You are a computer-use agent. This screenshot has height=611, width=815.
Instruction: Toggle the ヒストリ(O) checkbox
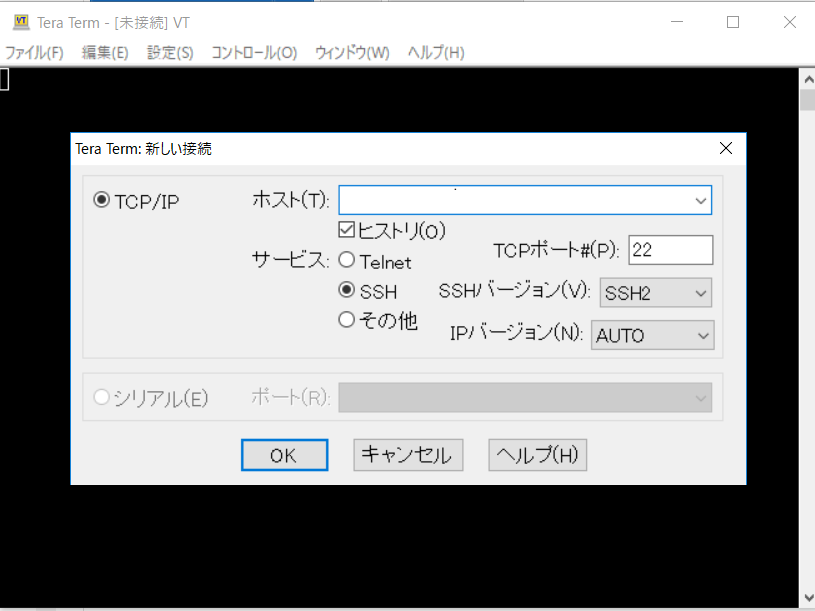347,230
